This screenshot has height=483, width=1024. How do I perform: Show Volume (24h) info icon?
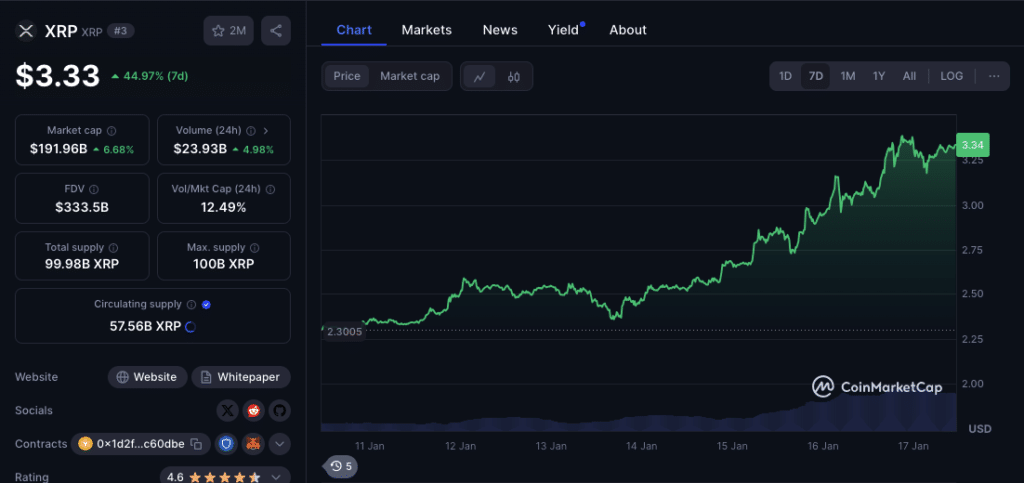(251, 131)
